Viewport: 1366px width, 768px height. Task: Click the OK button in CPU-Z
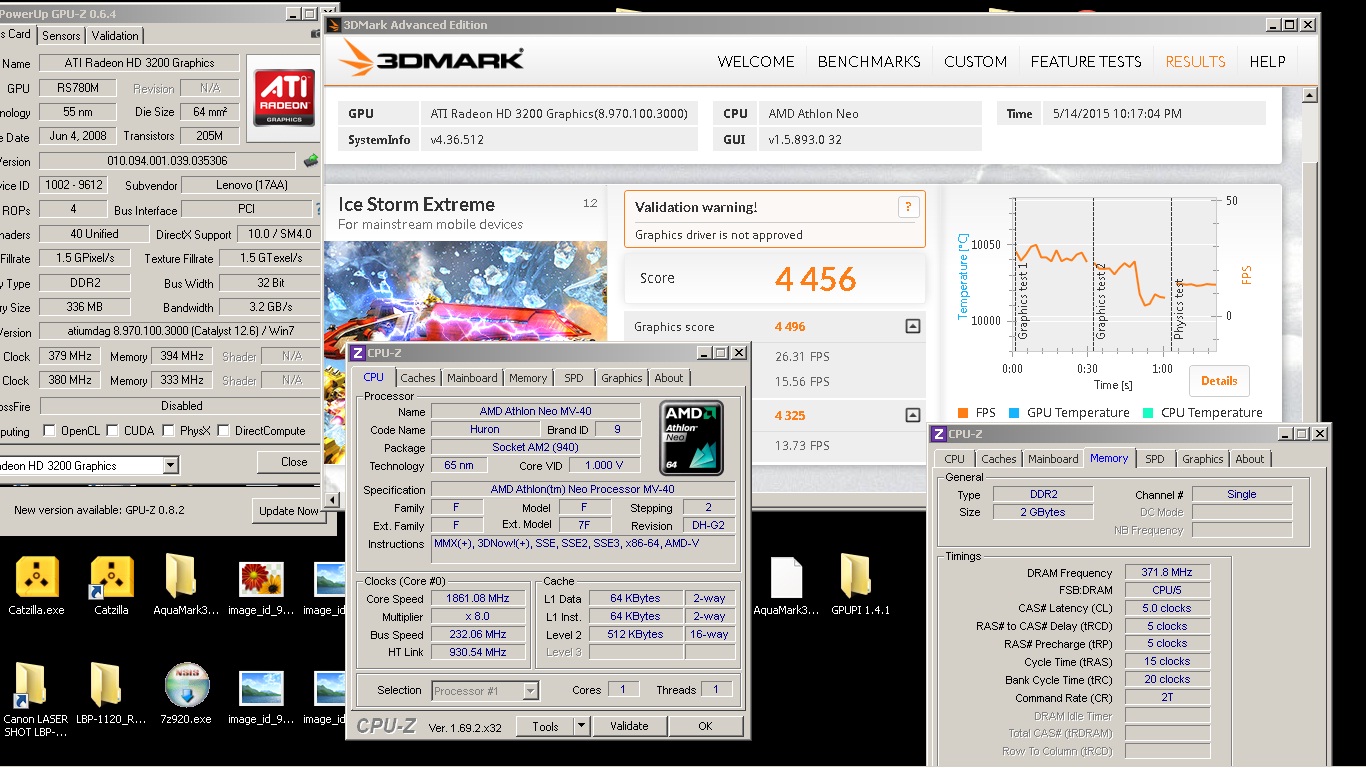[x=705, y=726]
